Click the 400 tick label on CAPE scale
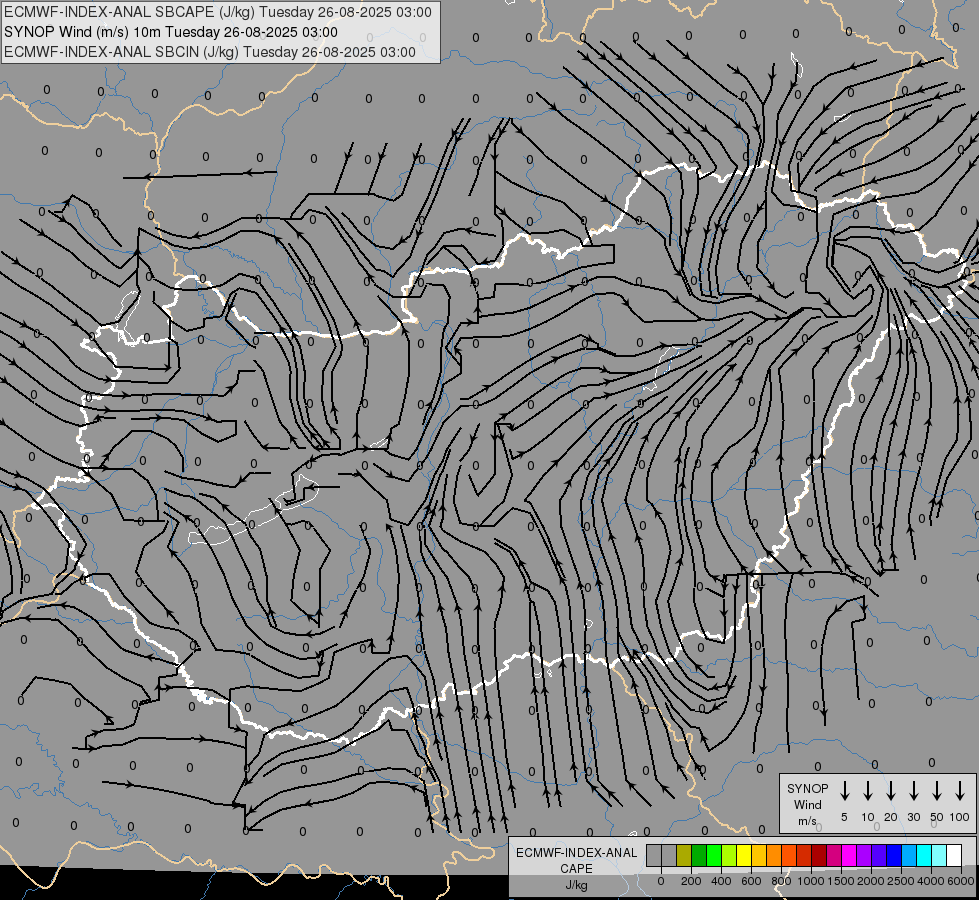Screen dimensions: 979x900 [721, 881]
